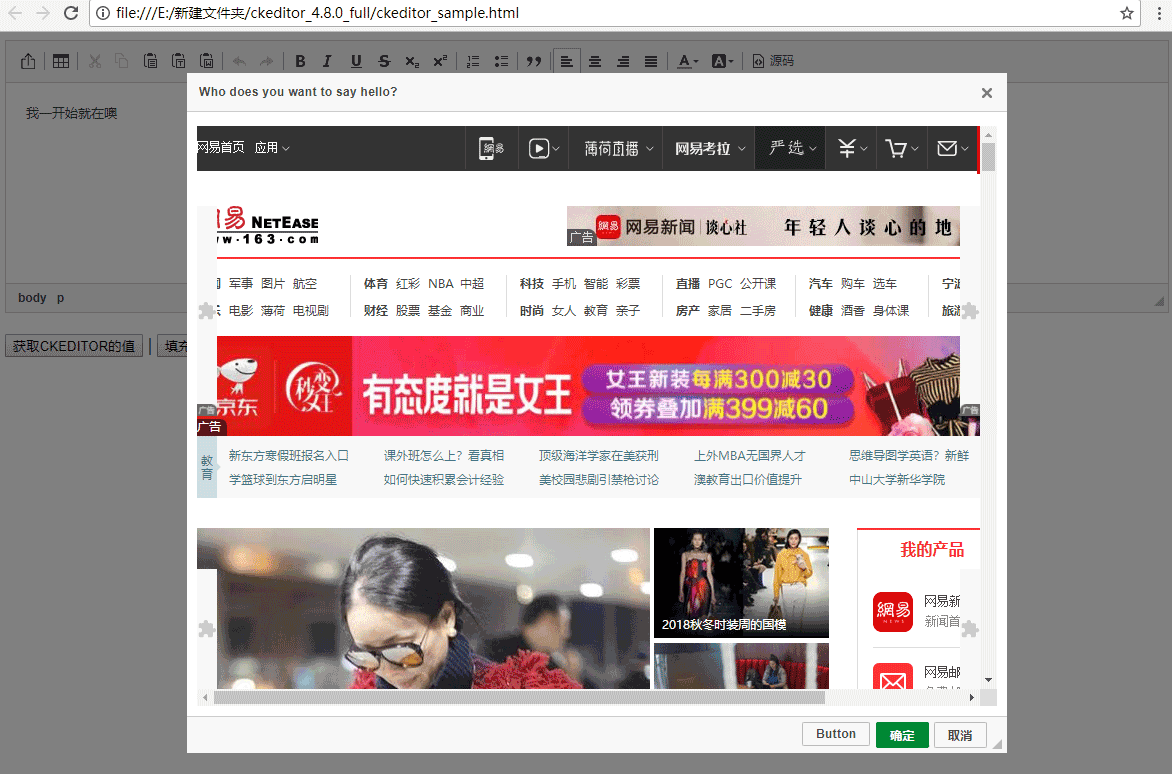Open 上外MBA无国界人才 link
The width and height of the screenshot is (1172, 774).
pyautogui.click(x=750, y=456)
